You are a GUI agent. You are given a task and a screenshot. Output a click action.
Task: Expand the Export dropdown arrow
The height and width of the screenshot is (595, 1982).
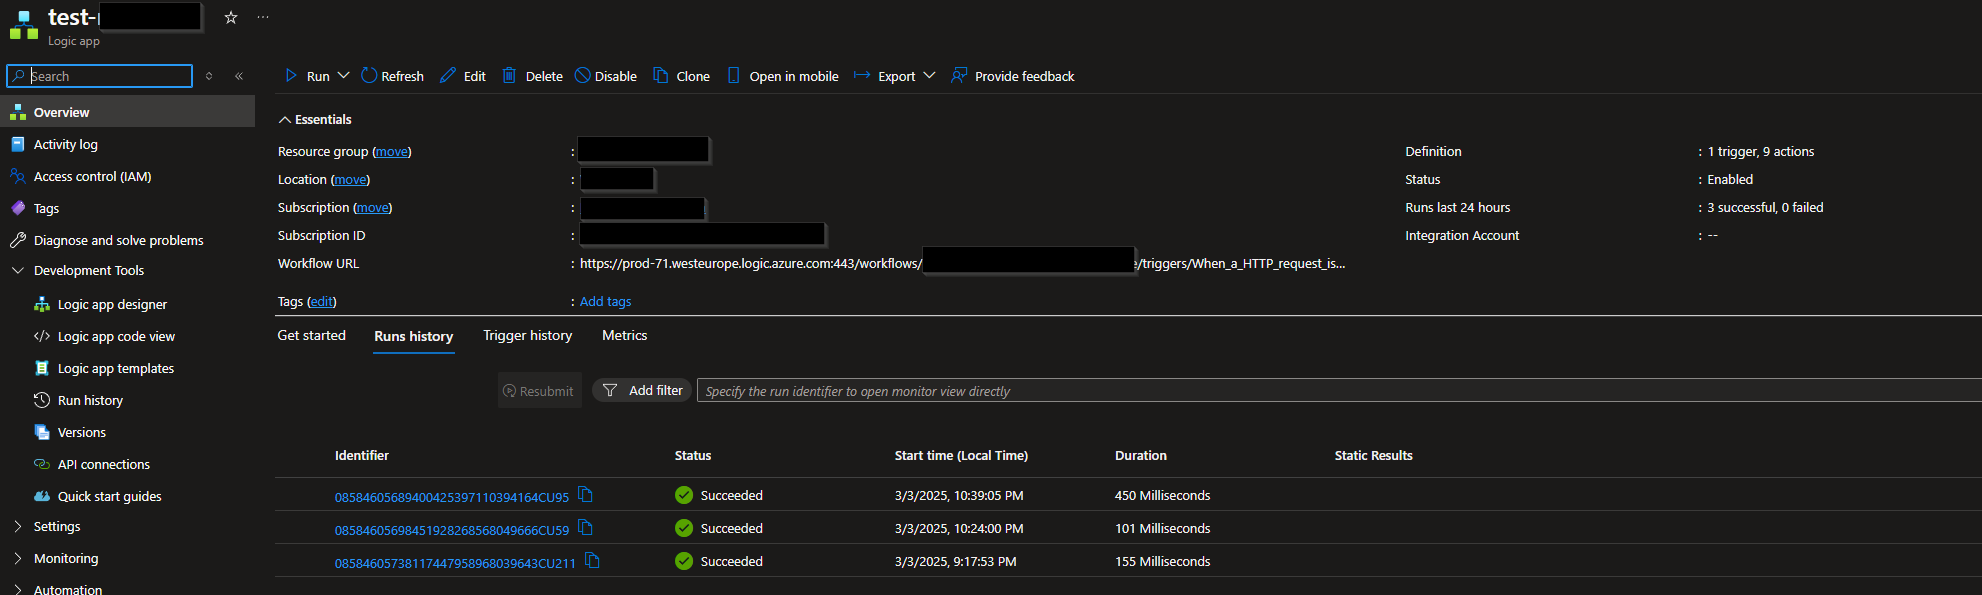(x=929, y=75)
